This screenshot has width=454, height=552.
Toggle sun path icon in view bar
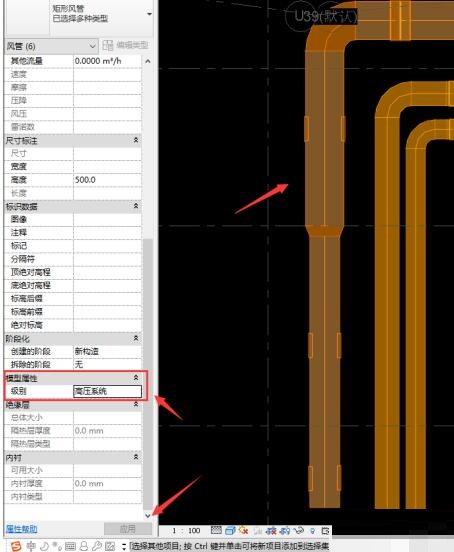point(244,530)
